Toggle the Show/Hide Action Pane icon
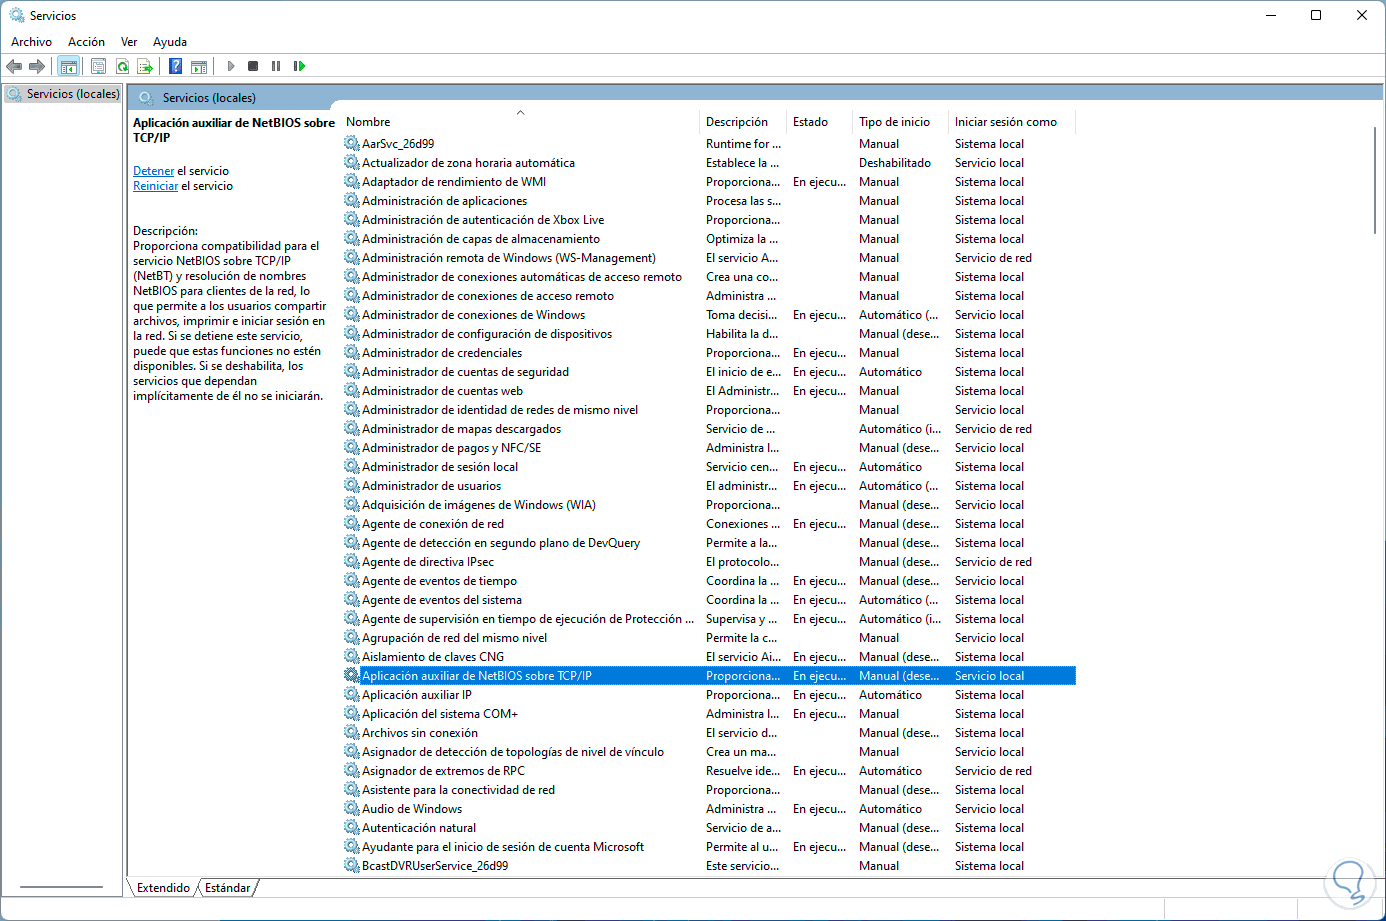1386x921 pixels. [x=199, y=66]
